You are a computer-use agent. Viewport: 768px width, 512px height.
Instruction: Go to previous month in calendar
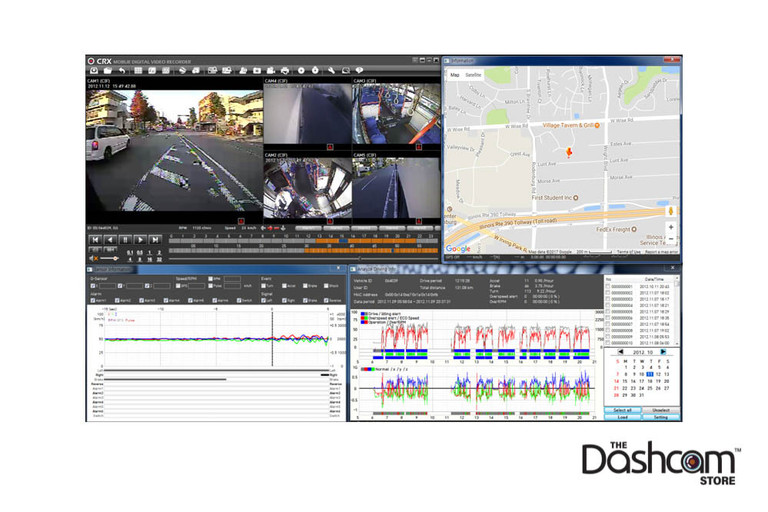pos(620,351)
